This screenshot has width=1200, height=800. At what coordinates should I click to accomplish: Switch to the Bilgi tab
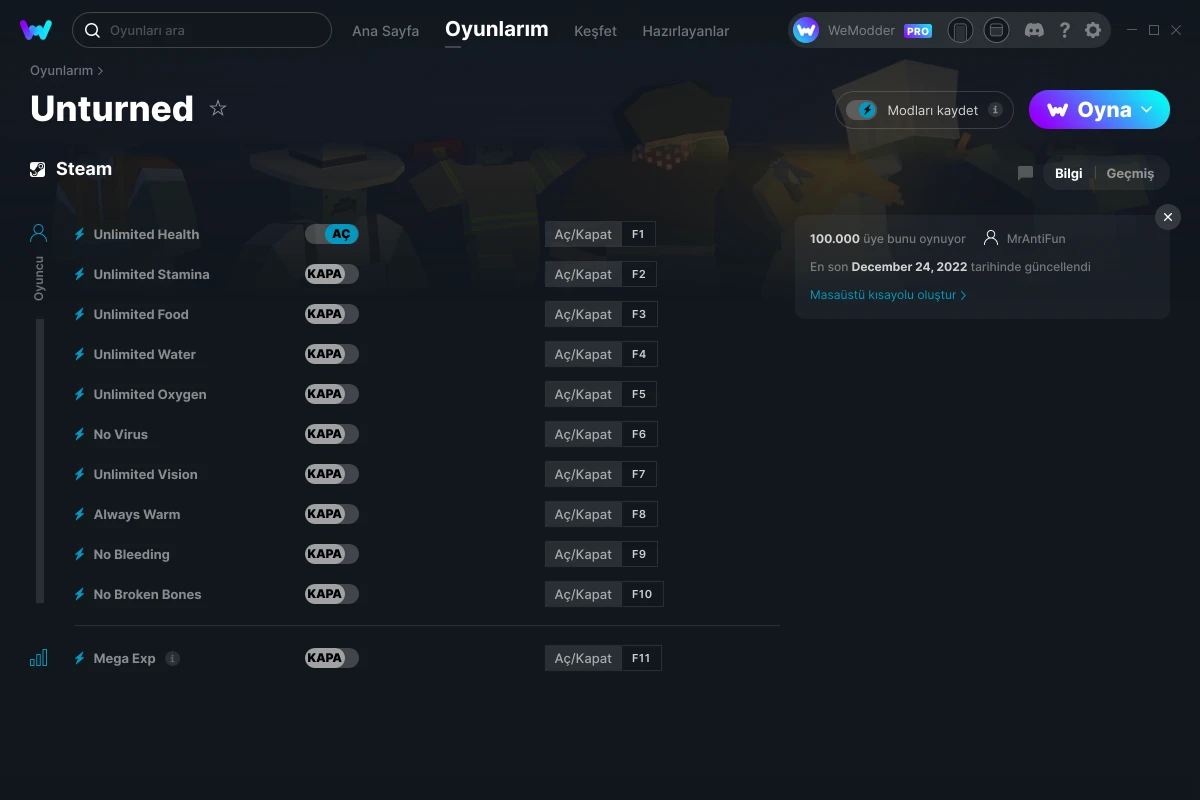point(1068,173)
